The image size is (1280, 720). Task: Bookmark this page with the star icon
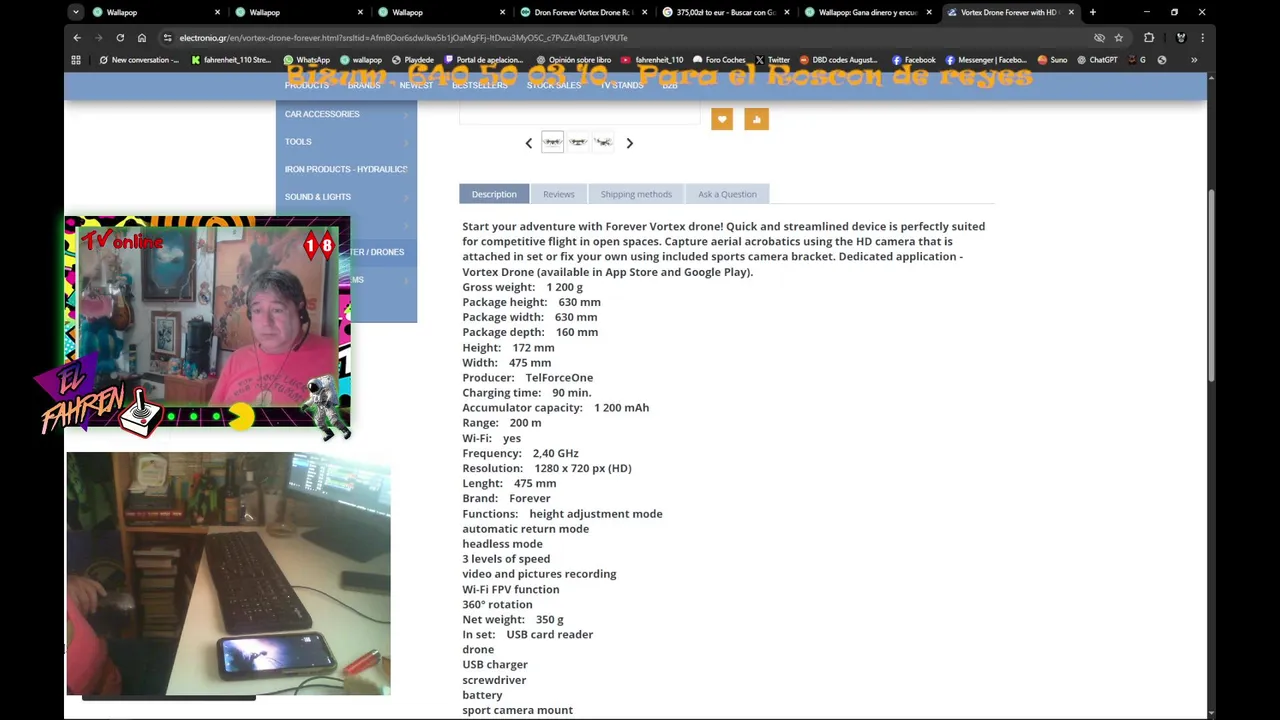[x=1119, y=38]
